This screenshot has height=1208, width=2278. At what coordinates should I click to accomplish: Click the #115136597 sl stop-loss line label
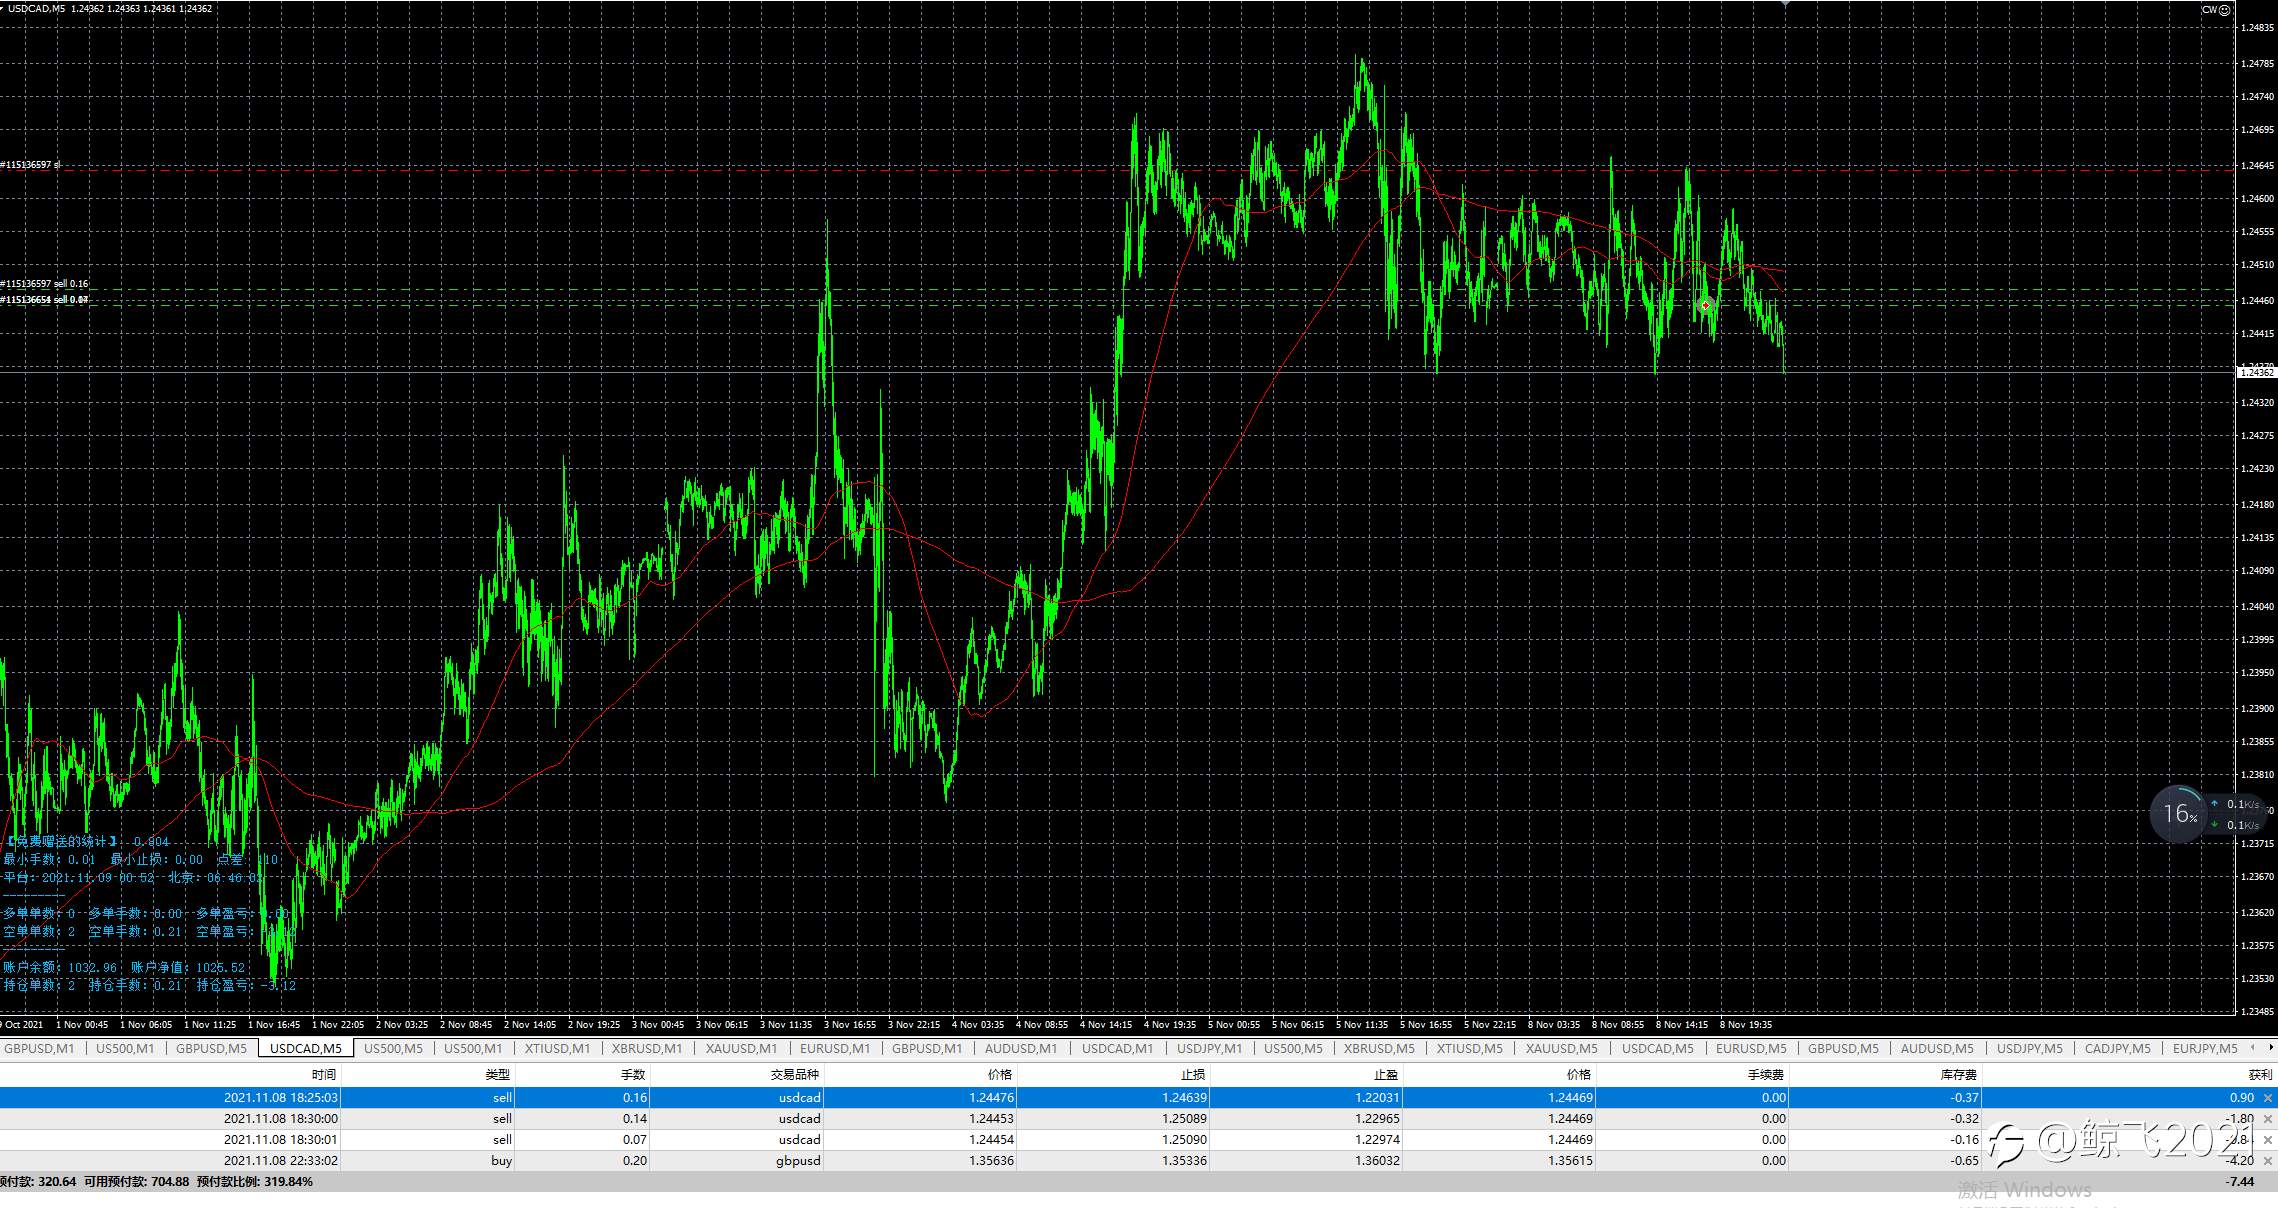[x=31, y=165]
